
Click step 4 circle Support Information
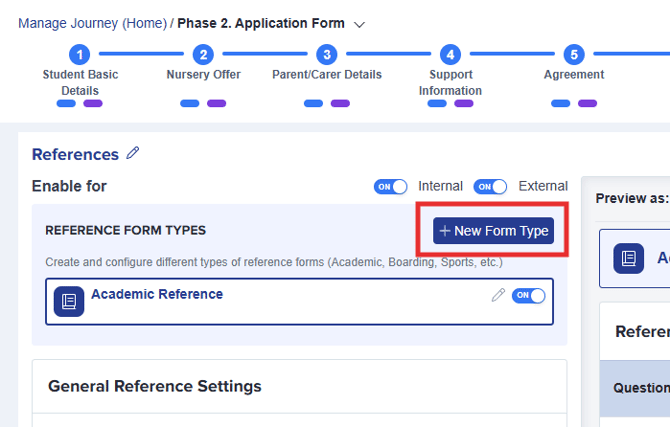point(450,55)
